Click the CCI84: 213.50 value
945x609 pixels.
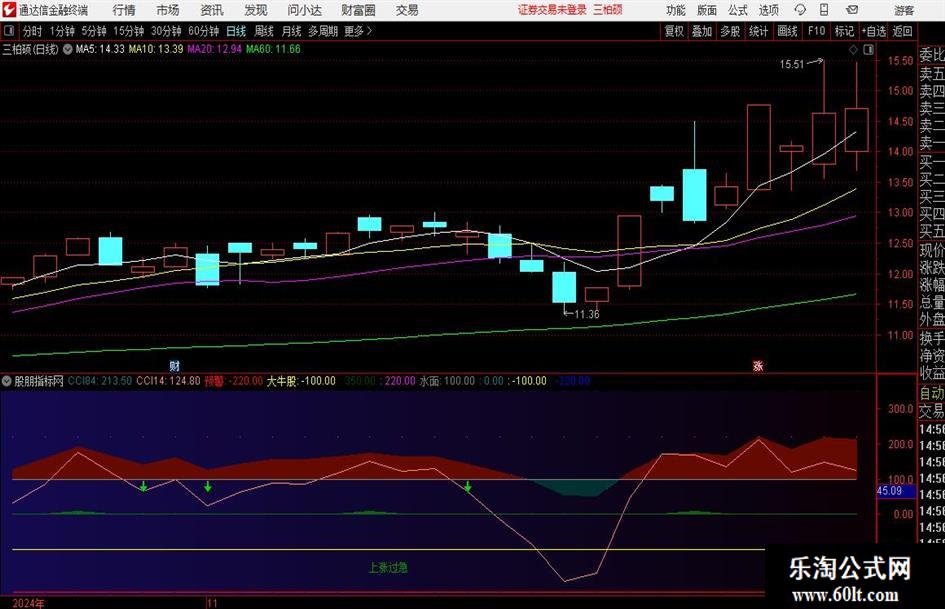click(100, 381)
